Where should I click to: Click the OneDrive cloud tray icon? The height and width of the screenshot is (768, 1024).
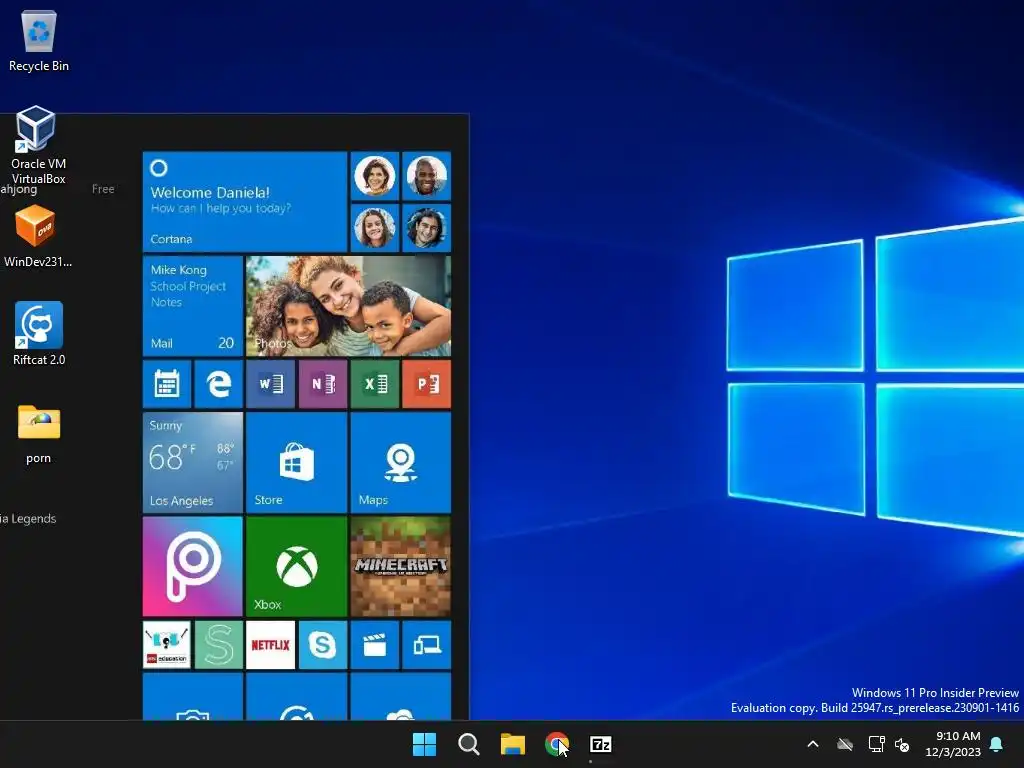(845, 744)
